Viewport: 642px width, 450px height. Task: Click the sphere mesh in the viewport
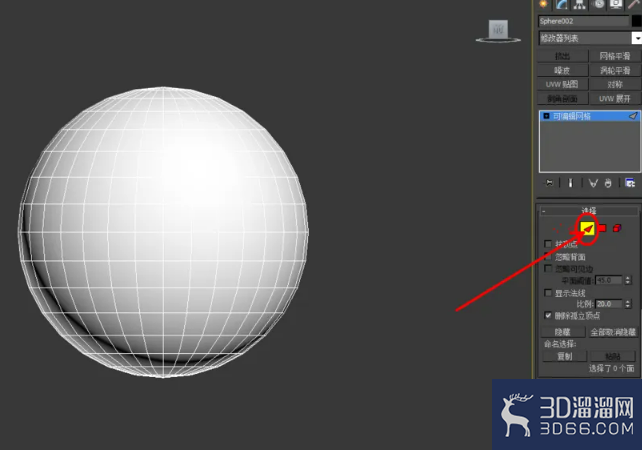click(164, 232)
